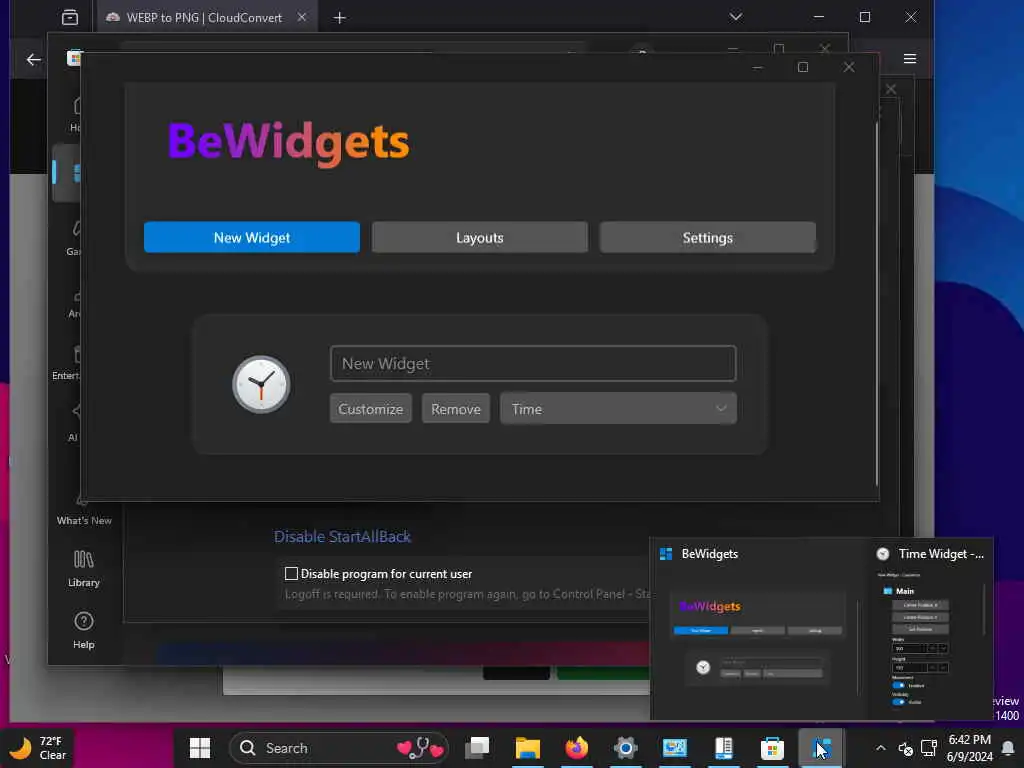Select the BeWidgets taskbar preview thumbnail
Image resolution: width=1024 pixels, height=768 pixels.
758,630
